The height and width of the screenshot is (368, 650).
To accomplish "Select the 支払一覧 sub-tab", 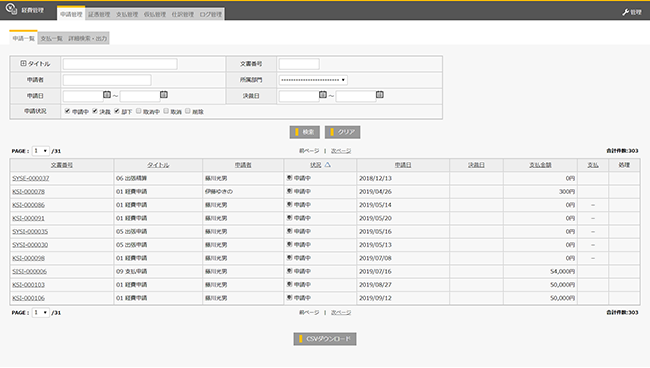I will pyautogui.click(x=51, y=38).
